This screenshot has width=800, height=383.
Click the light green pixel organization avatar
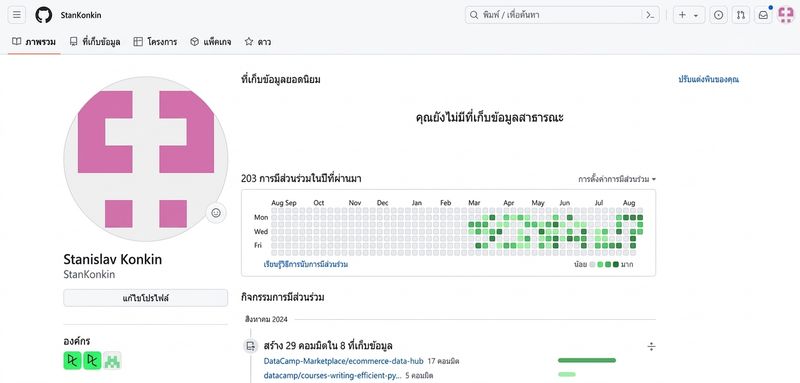click(112, 361)
